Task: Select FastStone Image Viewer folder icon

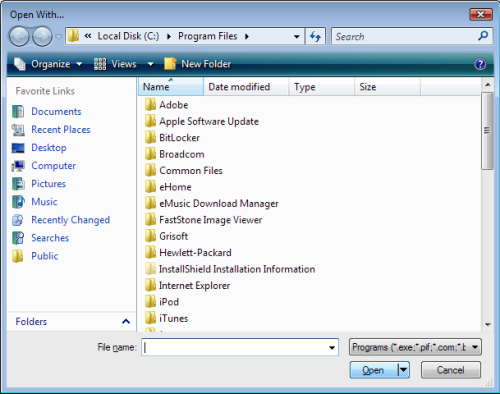Action: point(150,219)
